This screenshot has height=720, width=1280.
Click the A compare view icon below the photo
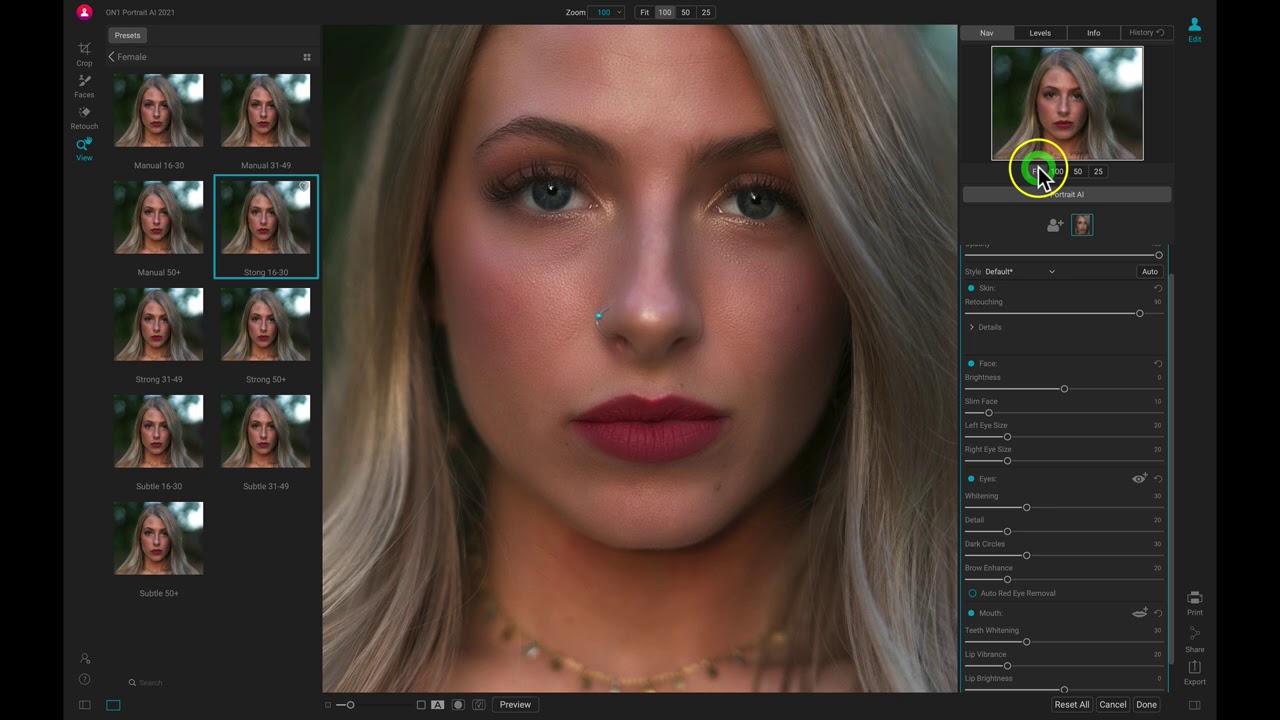pyautogui.click(x=437, y=705)
